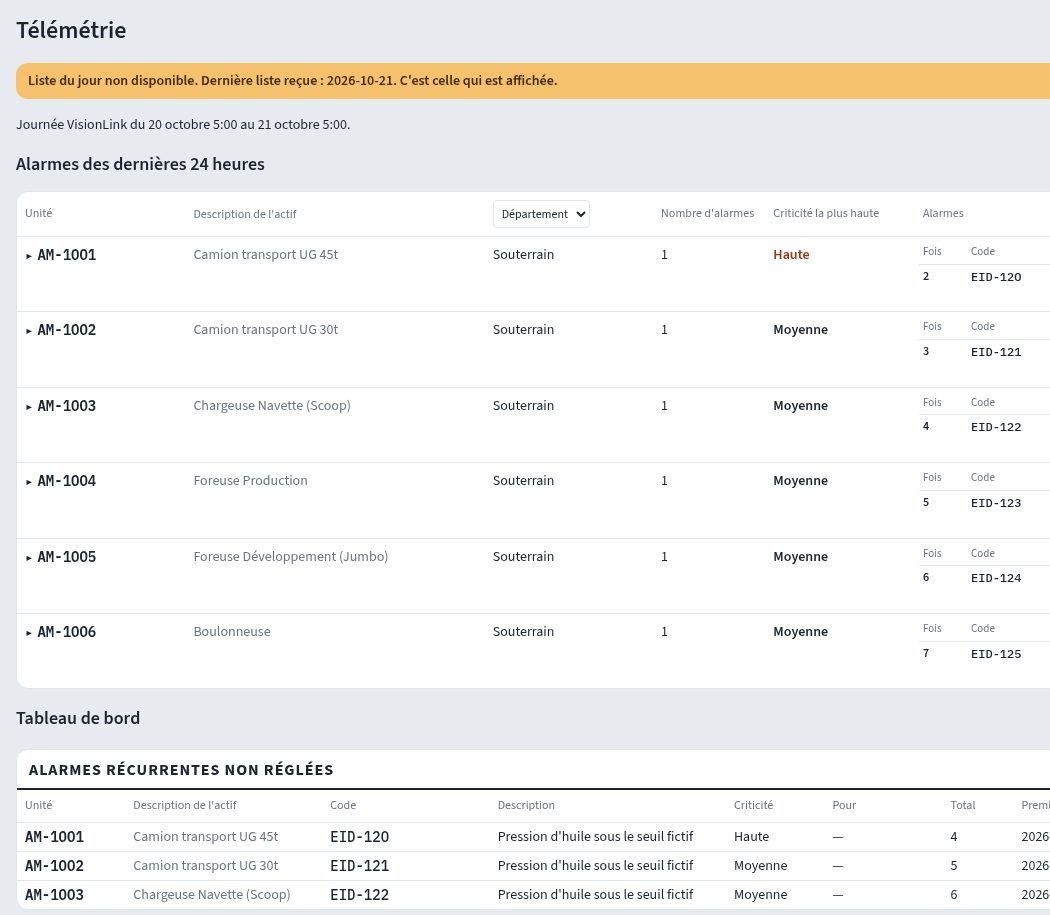
Task: Click the Foreuse Production description
Action: click(250, 480)
